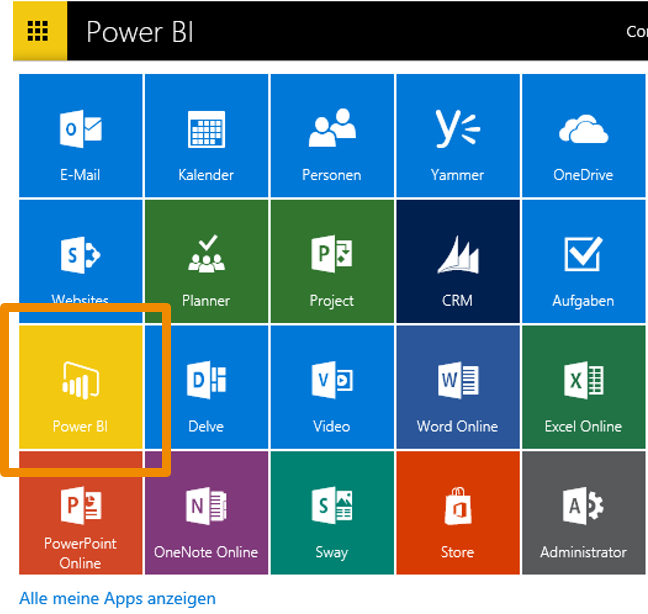This screenshot has width=648, height=614.
Task: Click 'Alle meine Apps anzeigen' link
Action: pyautogui.click(x=117, y=599)
